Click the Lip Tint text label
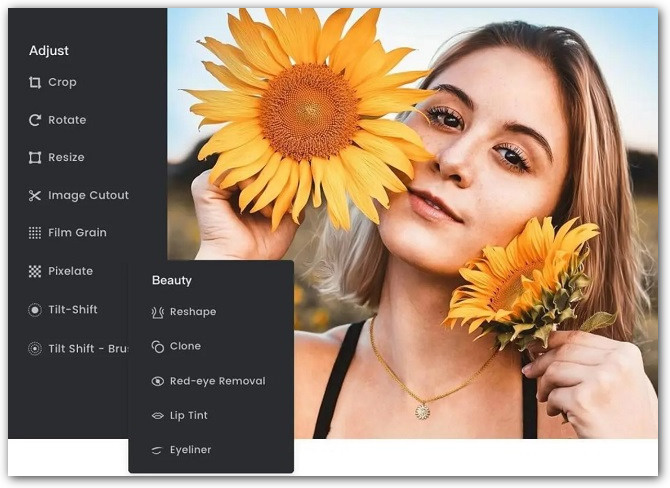The height and width of the screenshot is (488, 670). 189,416
